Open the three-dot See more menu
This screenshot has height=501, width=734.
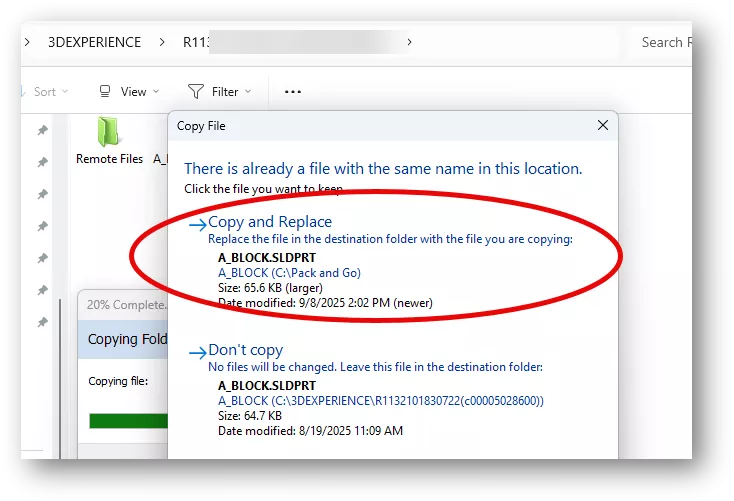coord(293,92)
